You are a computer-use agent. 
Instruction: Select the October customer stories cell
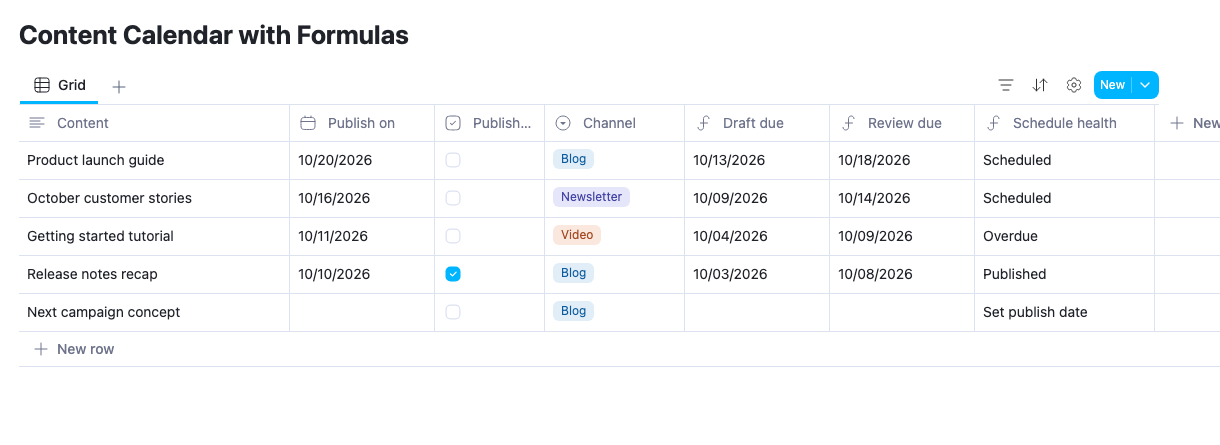click(154, 198)
